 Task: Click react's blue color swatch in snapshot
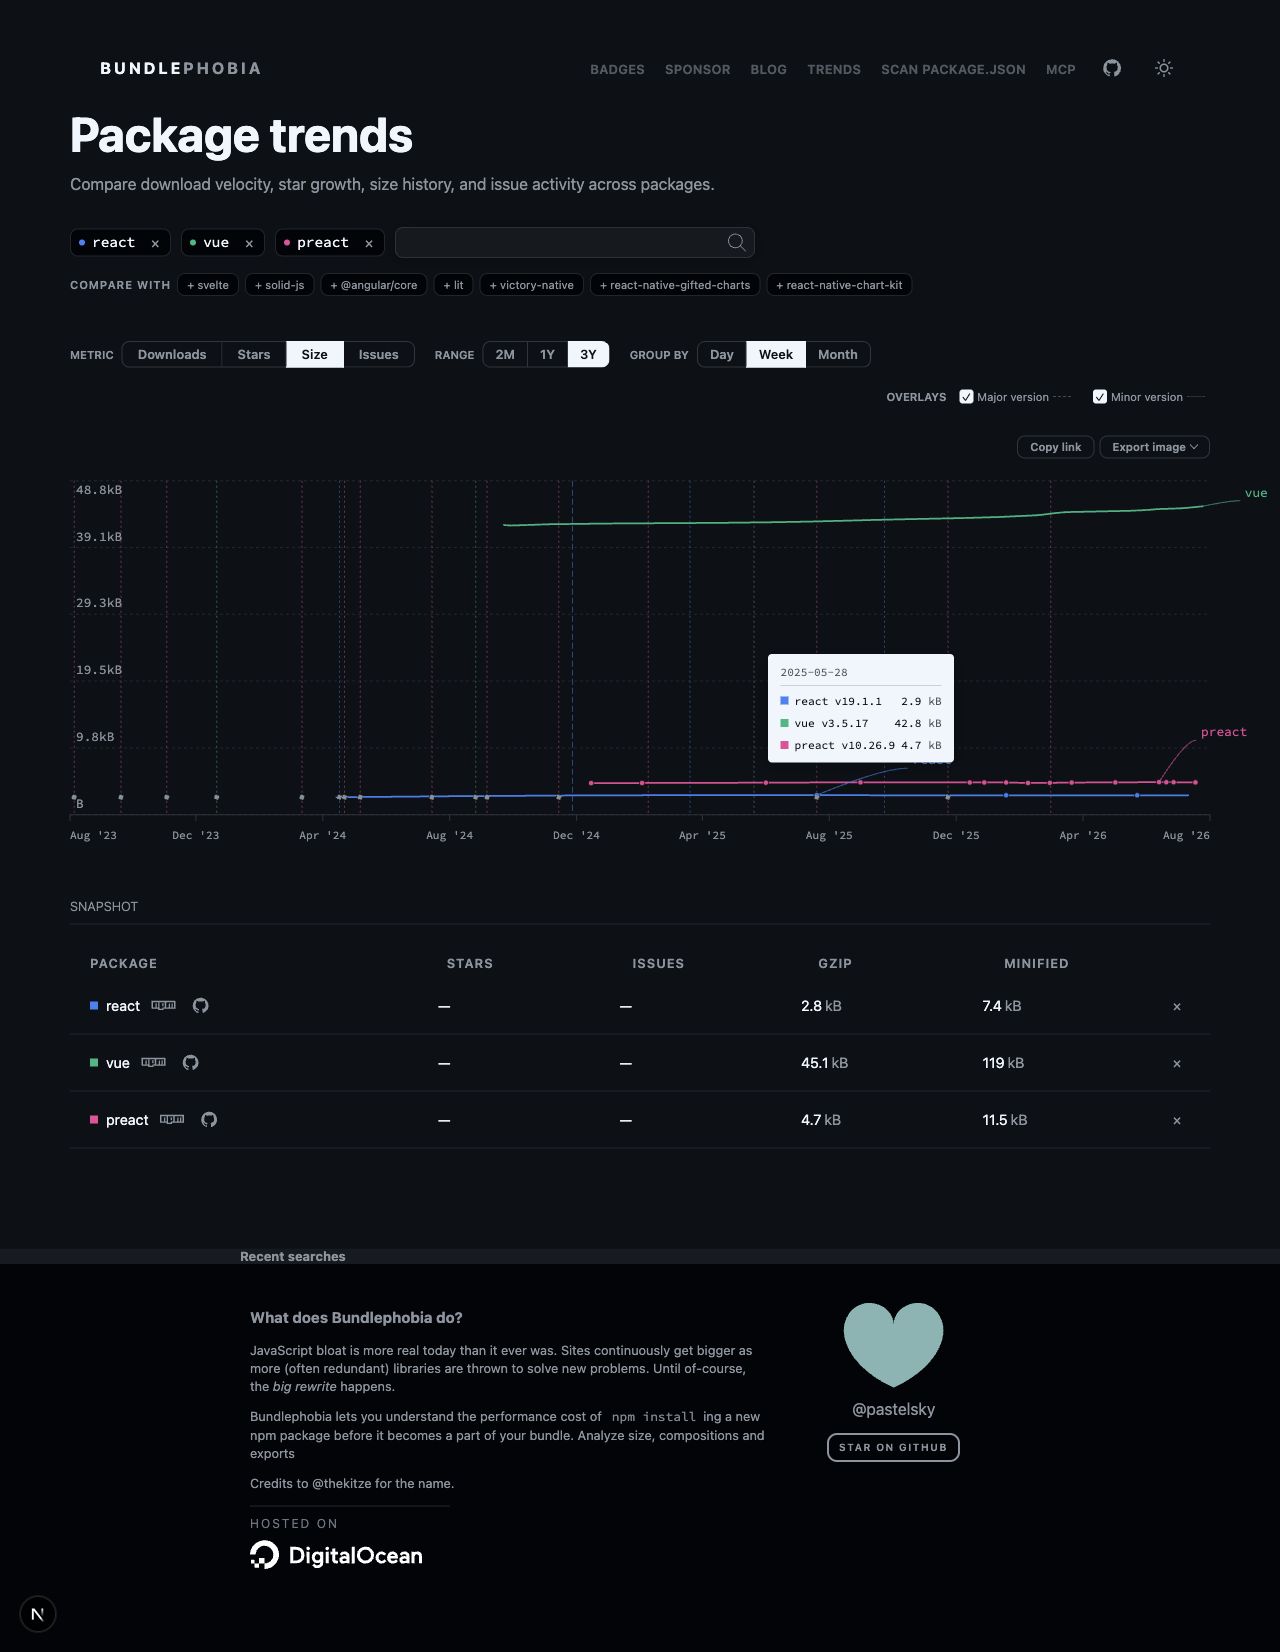[94, 1006]
